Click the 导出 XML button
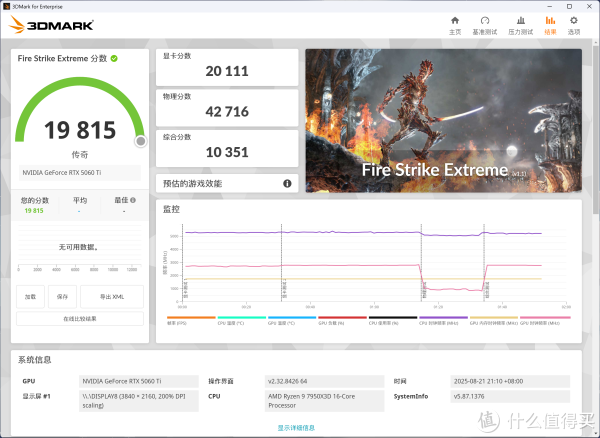 (x=111, y=297)
